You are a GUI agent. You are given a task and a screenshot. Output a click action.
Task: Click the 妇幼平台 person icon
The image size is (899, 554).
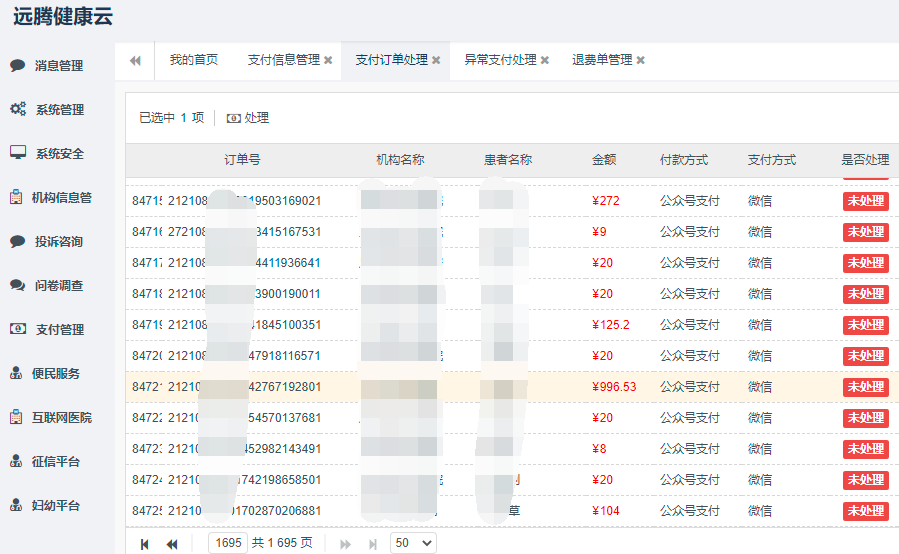[x=16, y=505]
